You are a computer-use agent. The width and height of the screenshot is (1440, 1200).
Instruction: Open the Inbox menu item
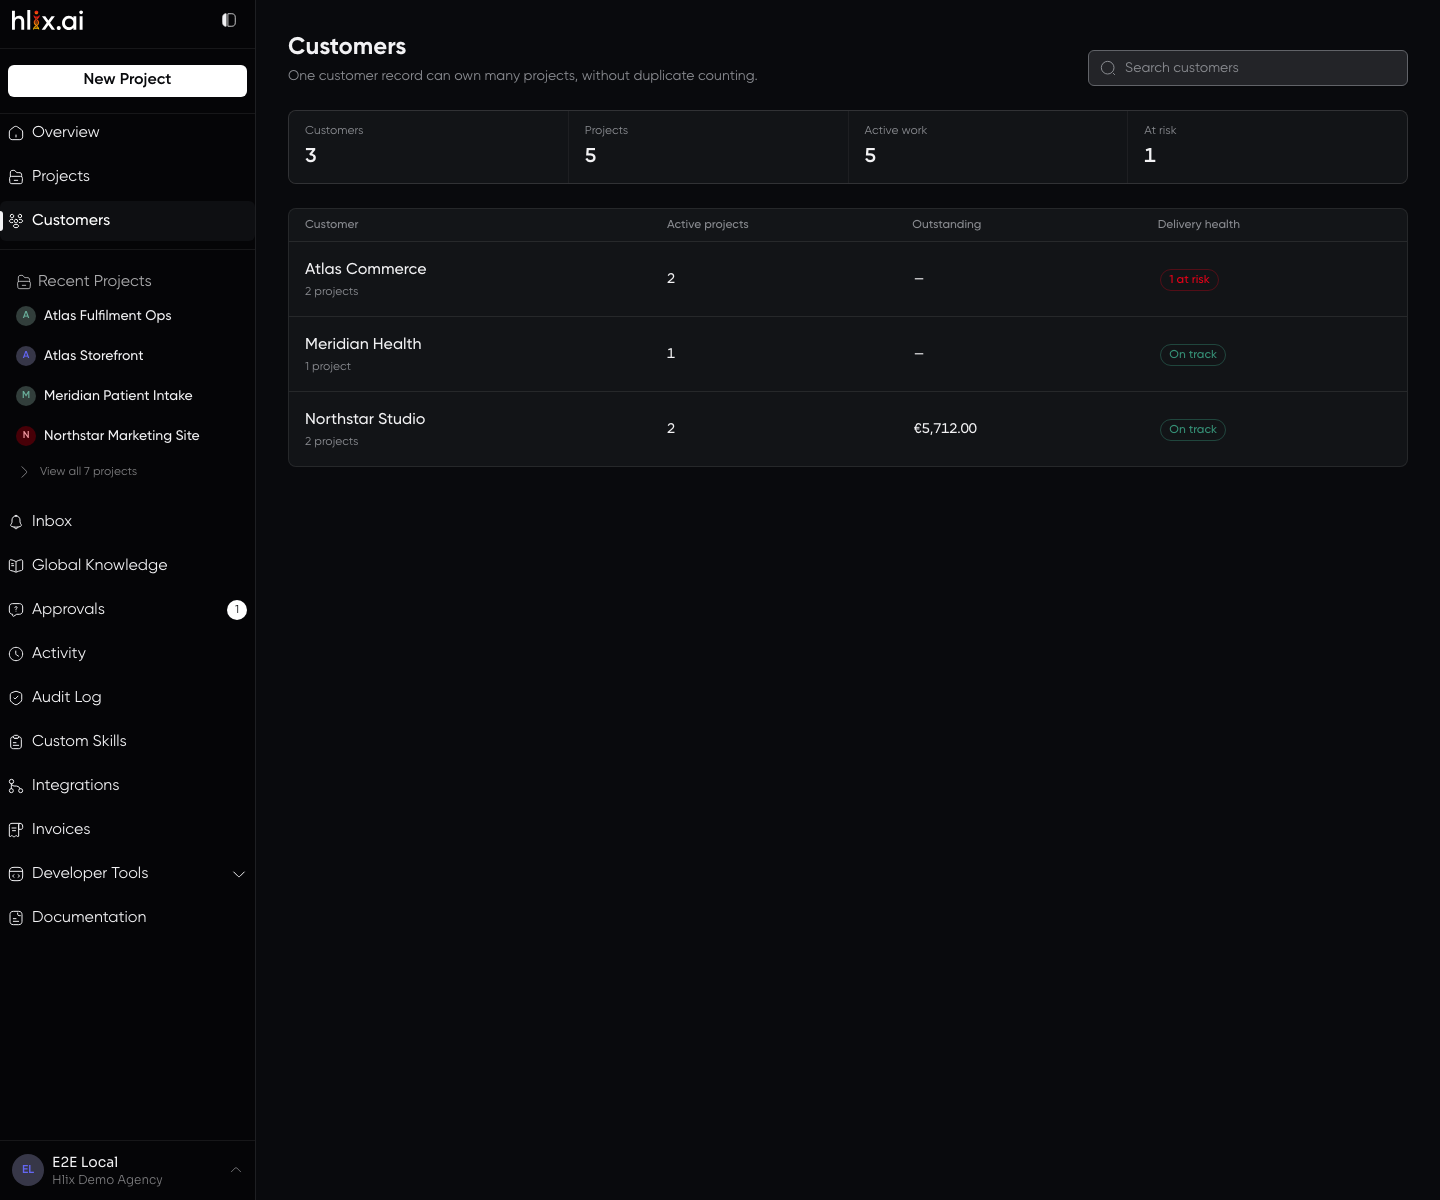127,521
